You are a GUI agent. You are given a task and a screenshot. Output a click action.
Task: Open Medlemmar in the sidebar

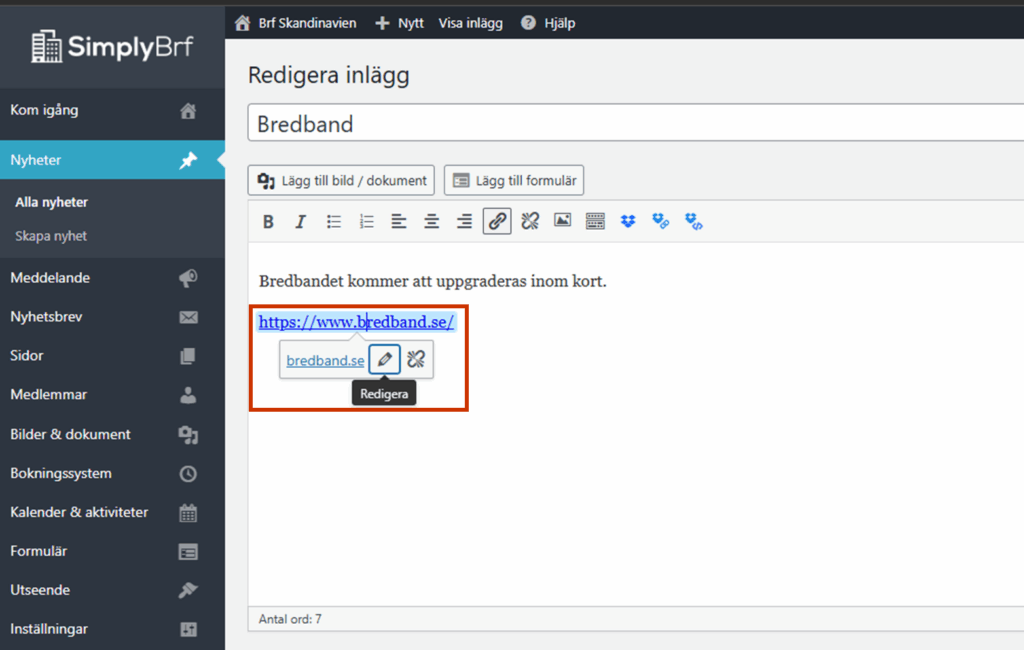(112, 395)
